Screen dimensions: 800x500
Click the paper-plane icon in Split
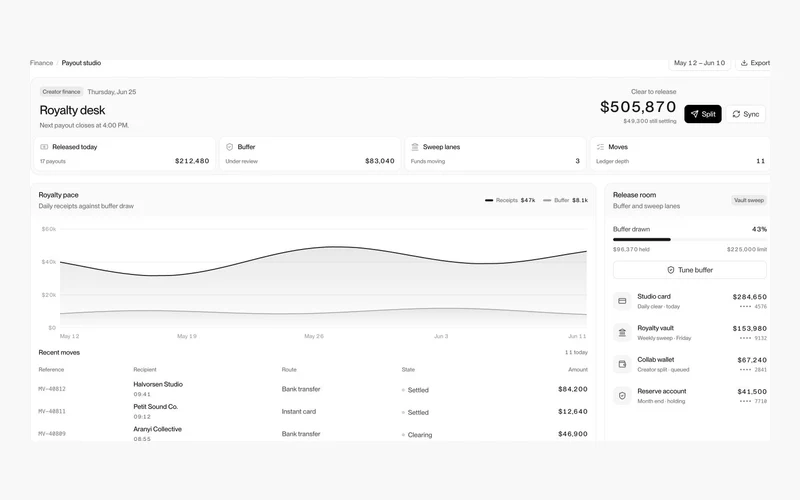point(694,114)
